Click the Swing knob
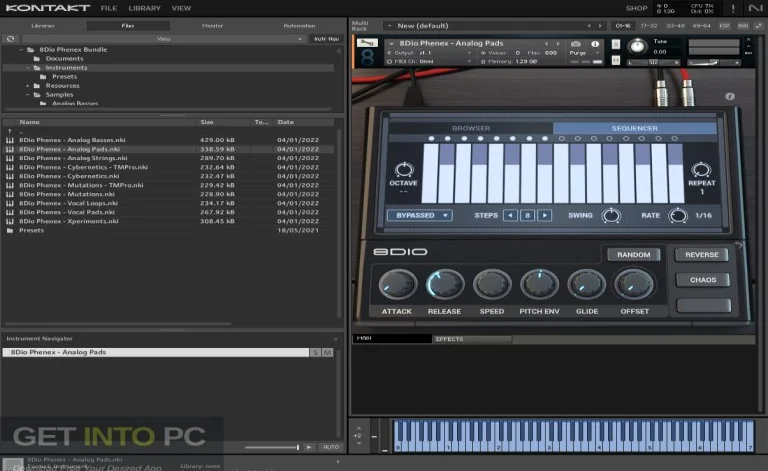Image resolution: width=768 pixels, height=471 pixels. [x=611, y=215]
